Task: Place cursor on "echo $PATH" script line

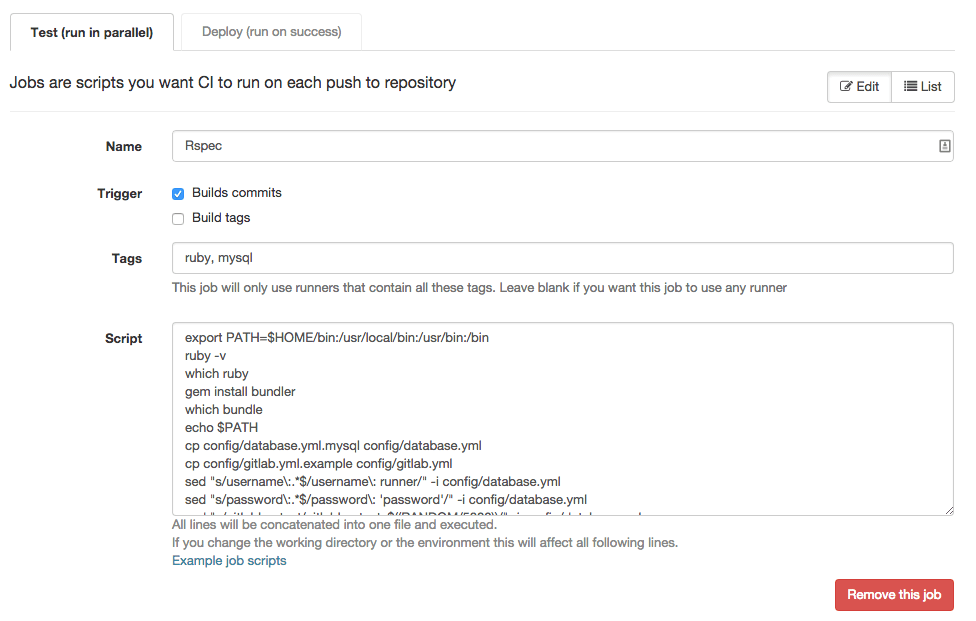Action: 221,428
